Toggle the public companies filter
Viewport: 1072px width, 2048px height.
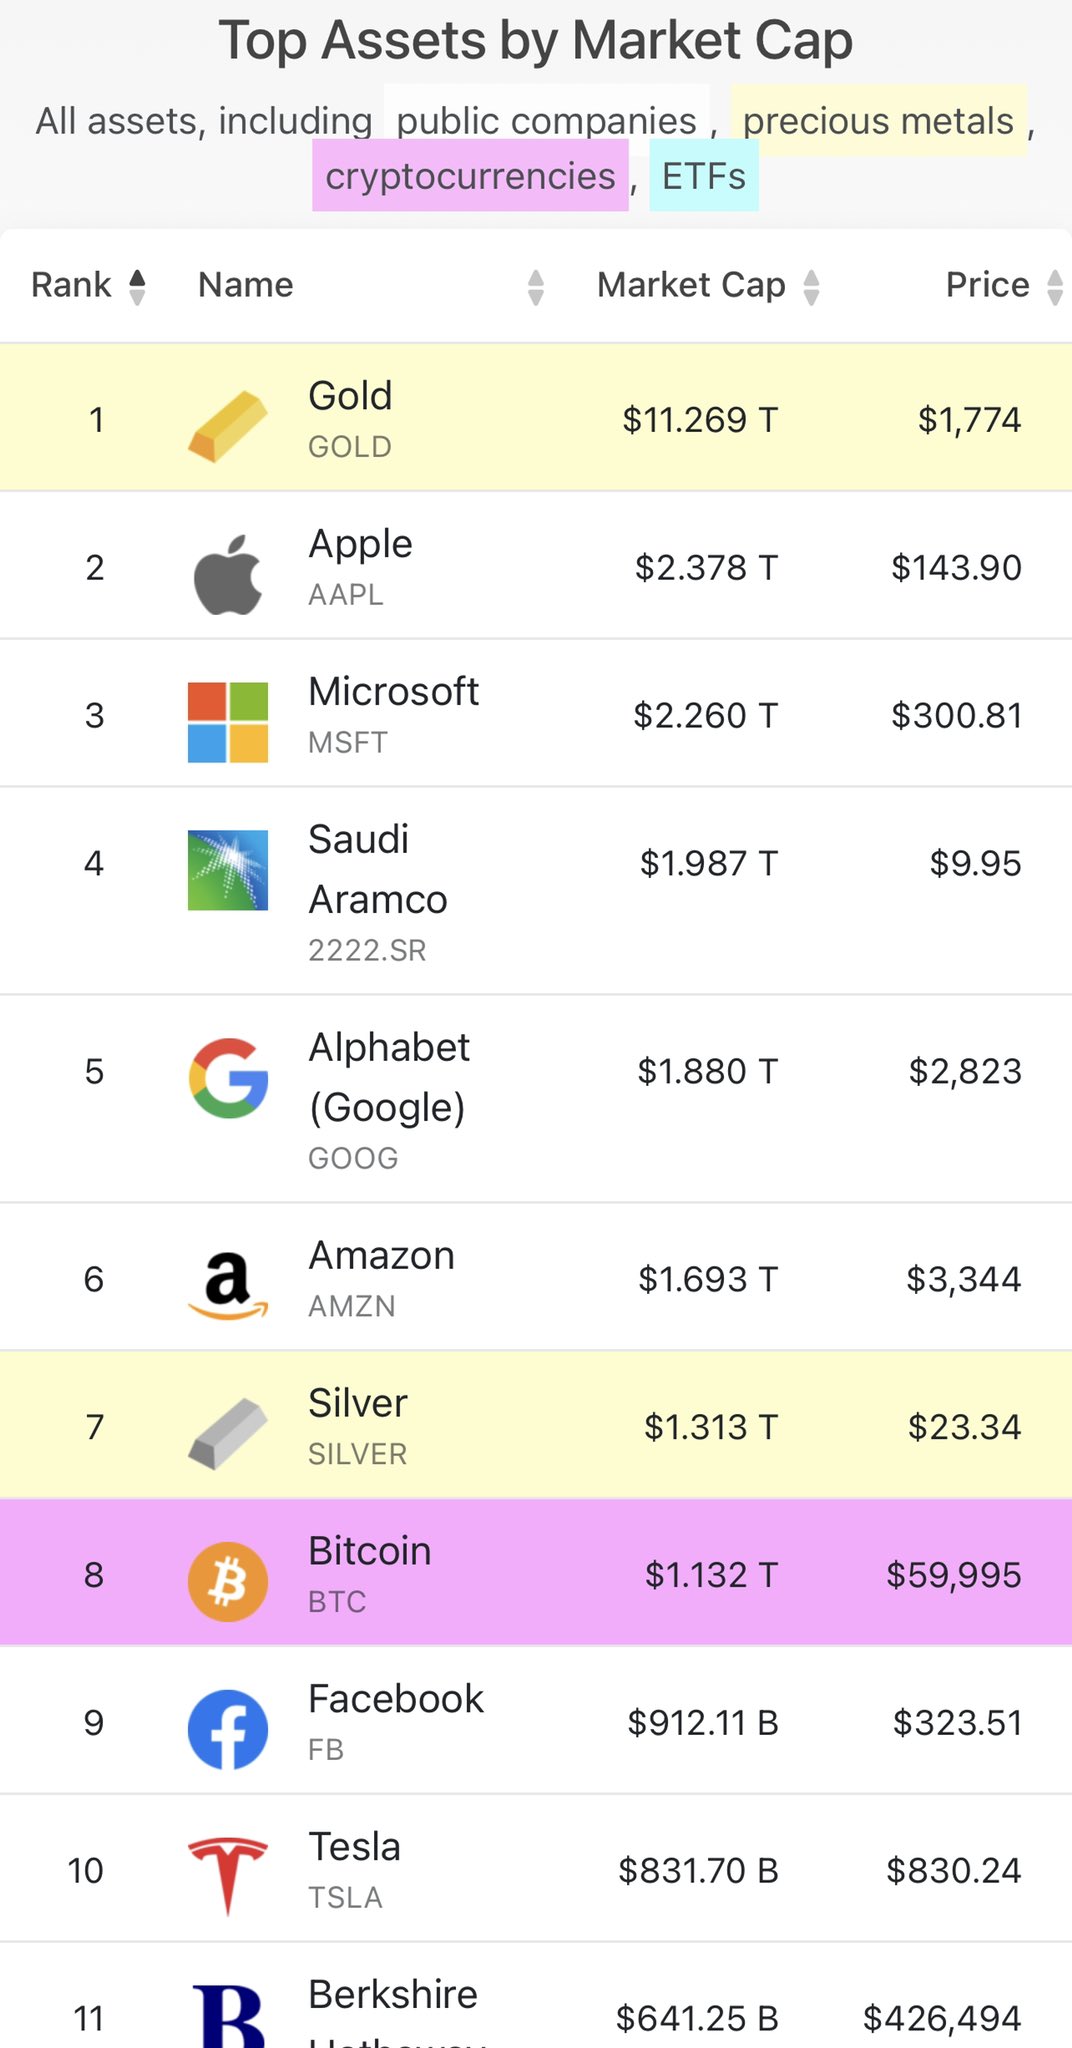coord(546,121)
